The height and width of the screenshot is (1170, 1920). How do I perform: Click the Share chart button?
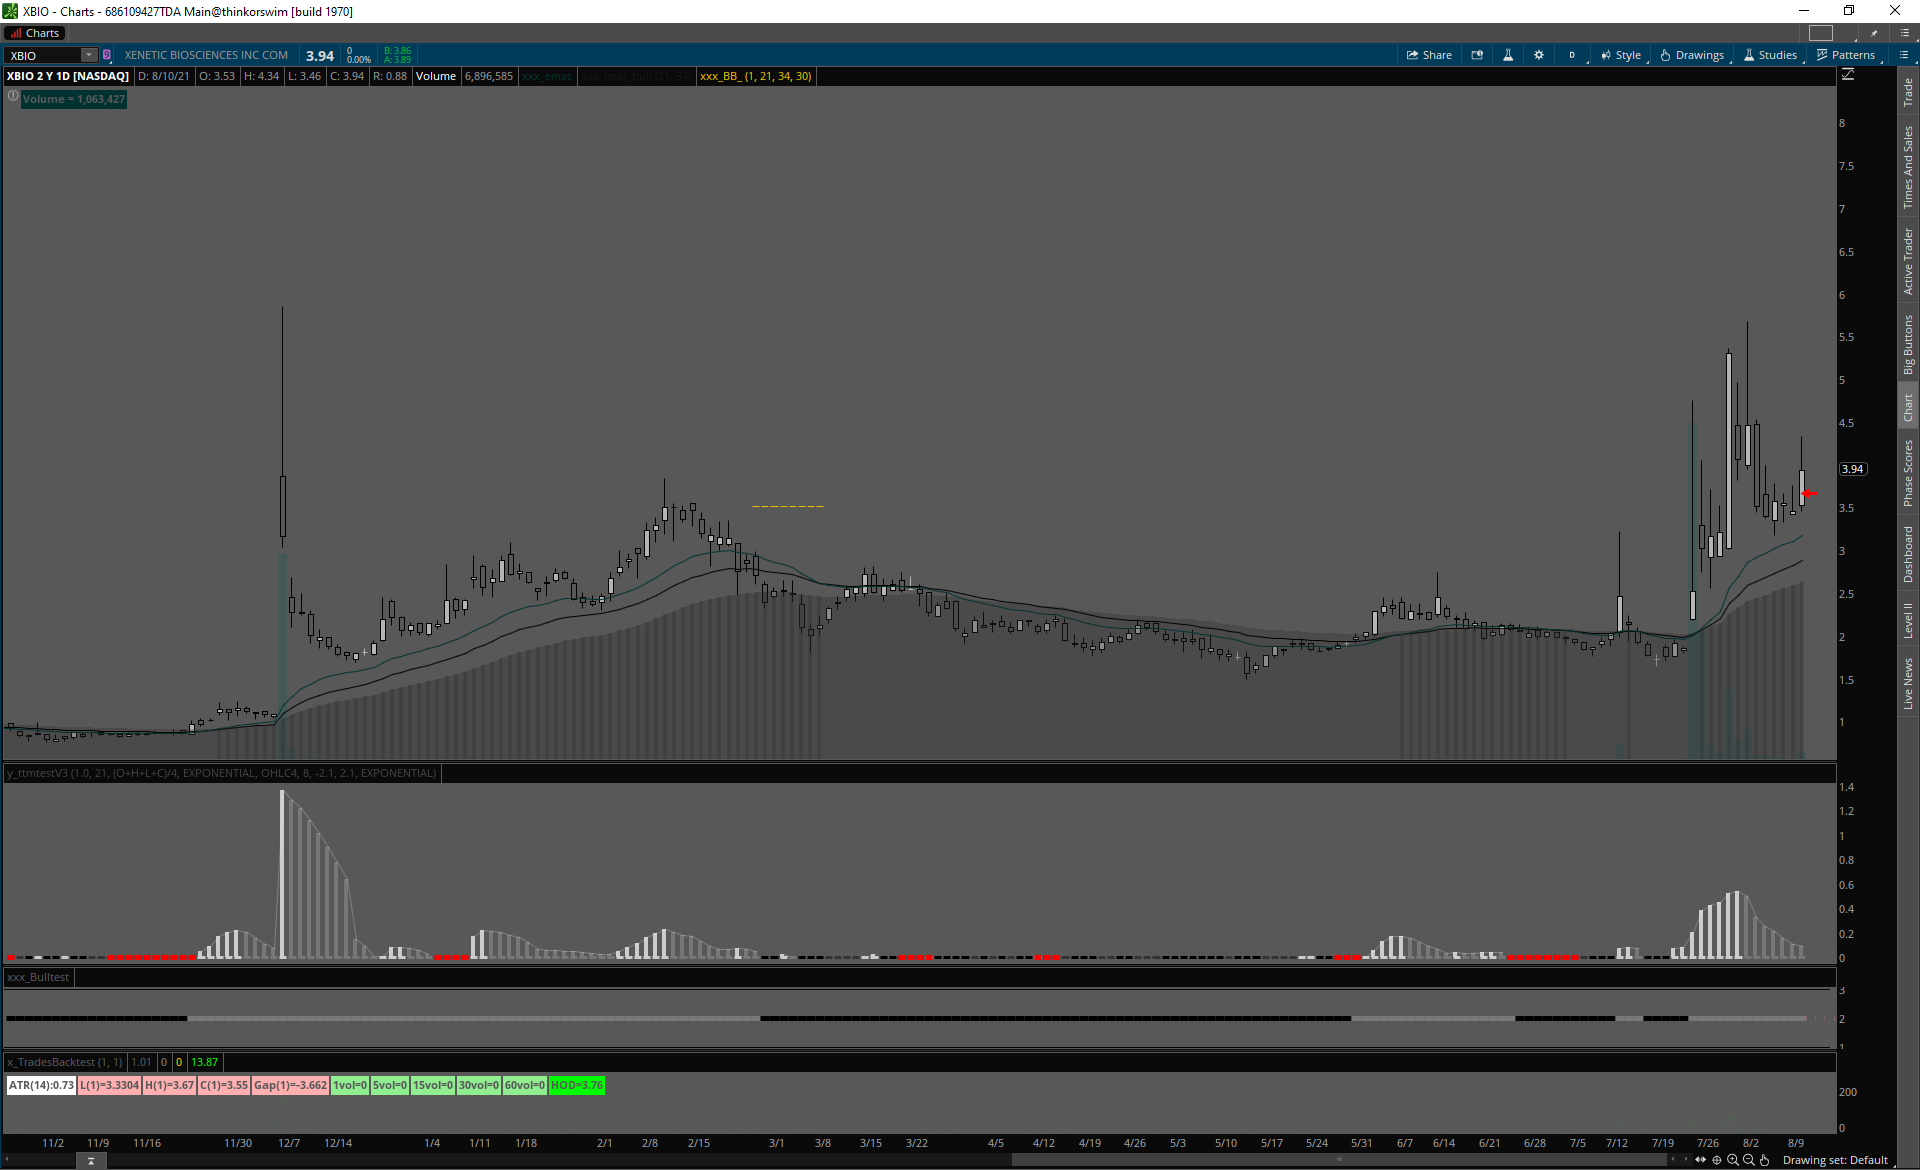(1429, 55)
